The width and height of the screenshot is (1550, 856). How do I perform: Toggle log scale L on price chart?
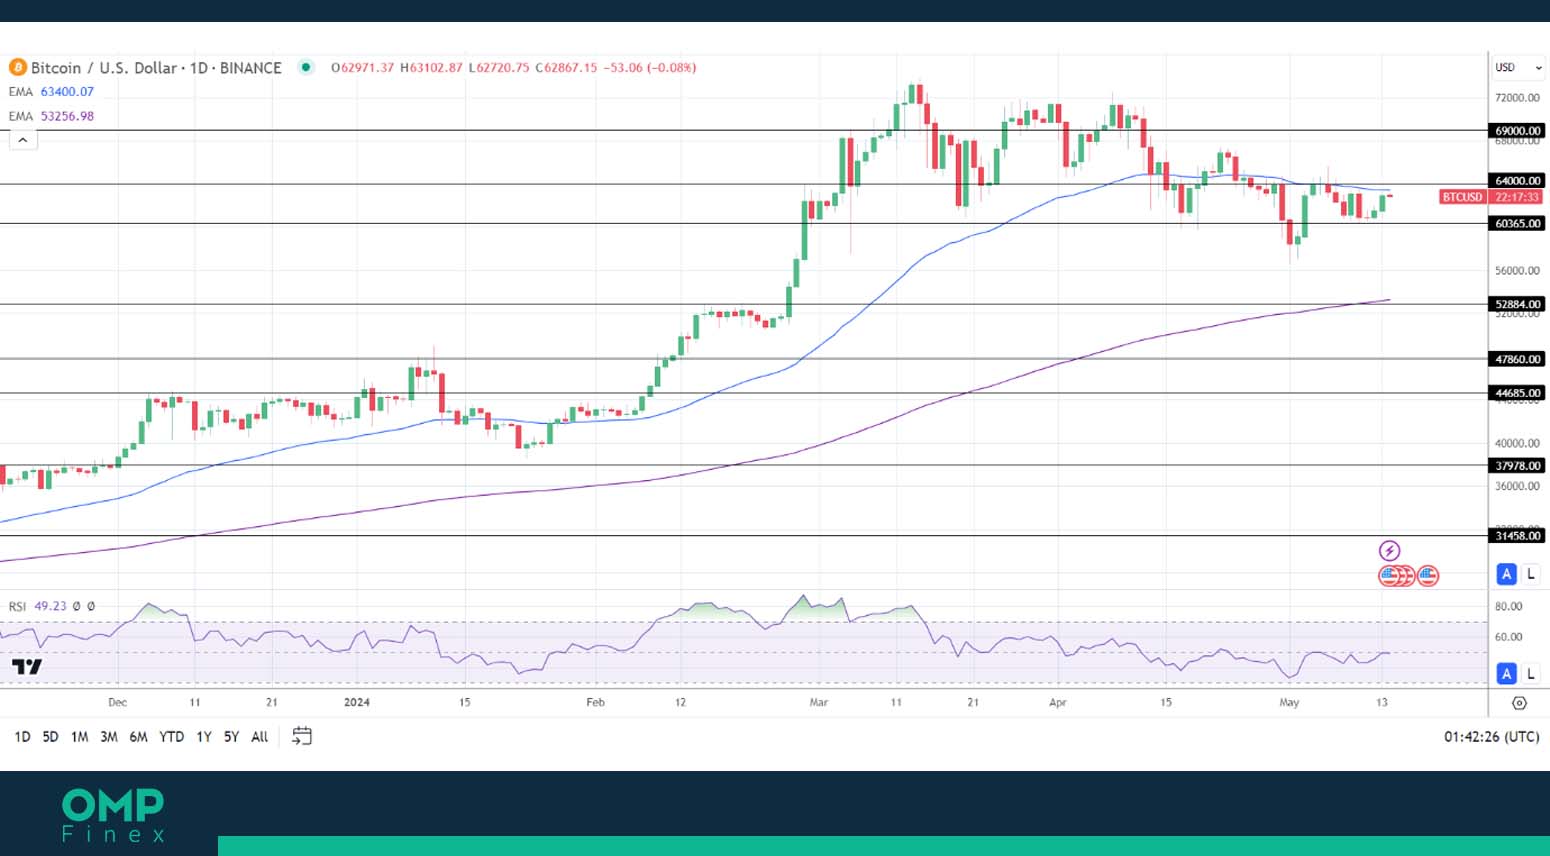tap(1530, 574)
